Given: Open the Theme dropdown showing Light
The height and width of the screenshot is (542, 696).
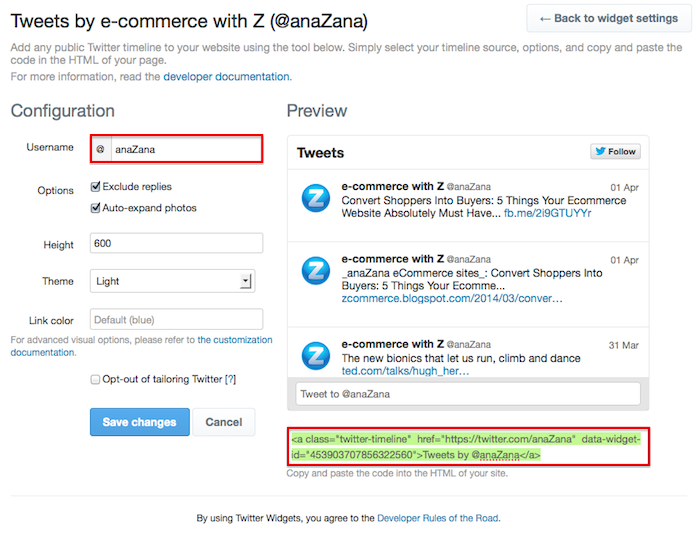Looking at the screenshot, I should 172,281.
